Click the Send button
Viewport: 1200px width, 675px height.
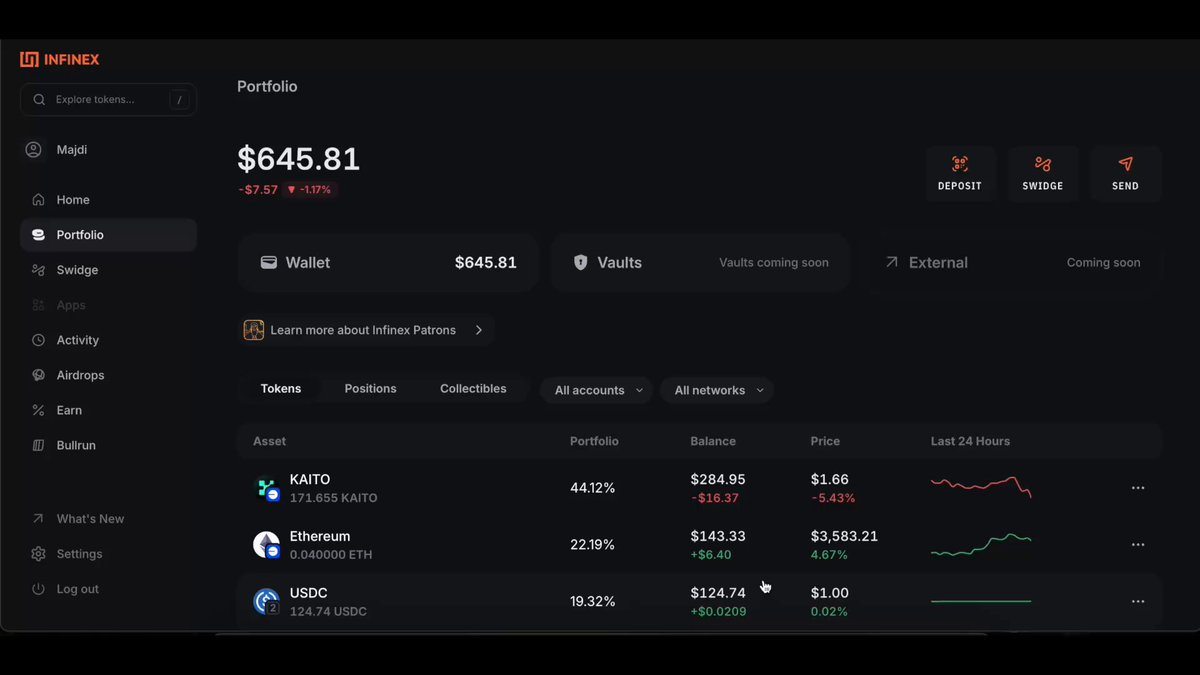click(x=1126, y=174)
